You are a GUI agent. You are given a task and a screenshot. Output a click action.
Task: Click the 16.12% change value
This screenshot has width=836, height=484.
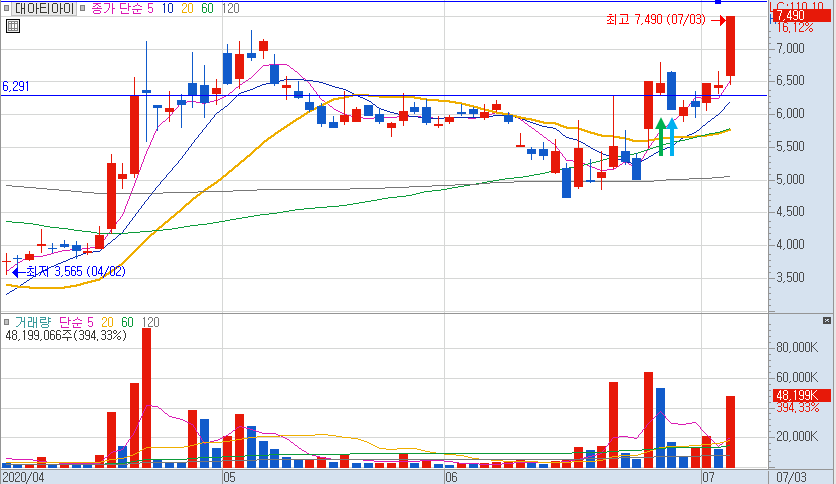tap(794, 27)
